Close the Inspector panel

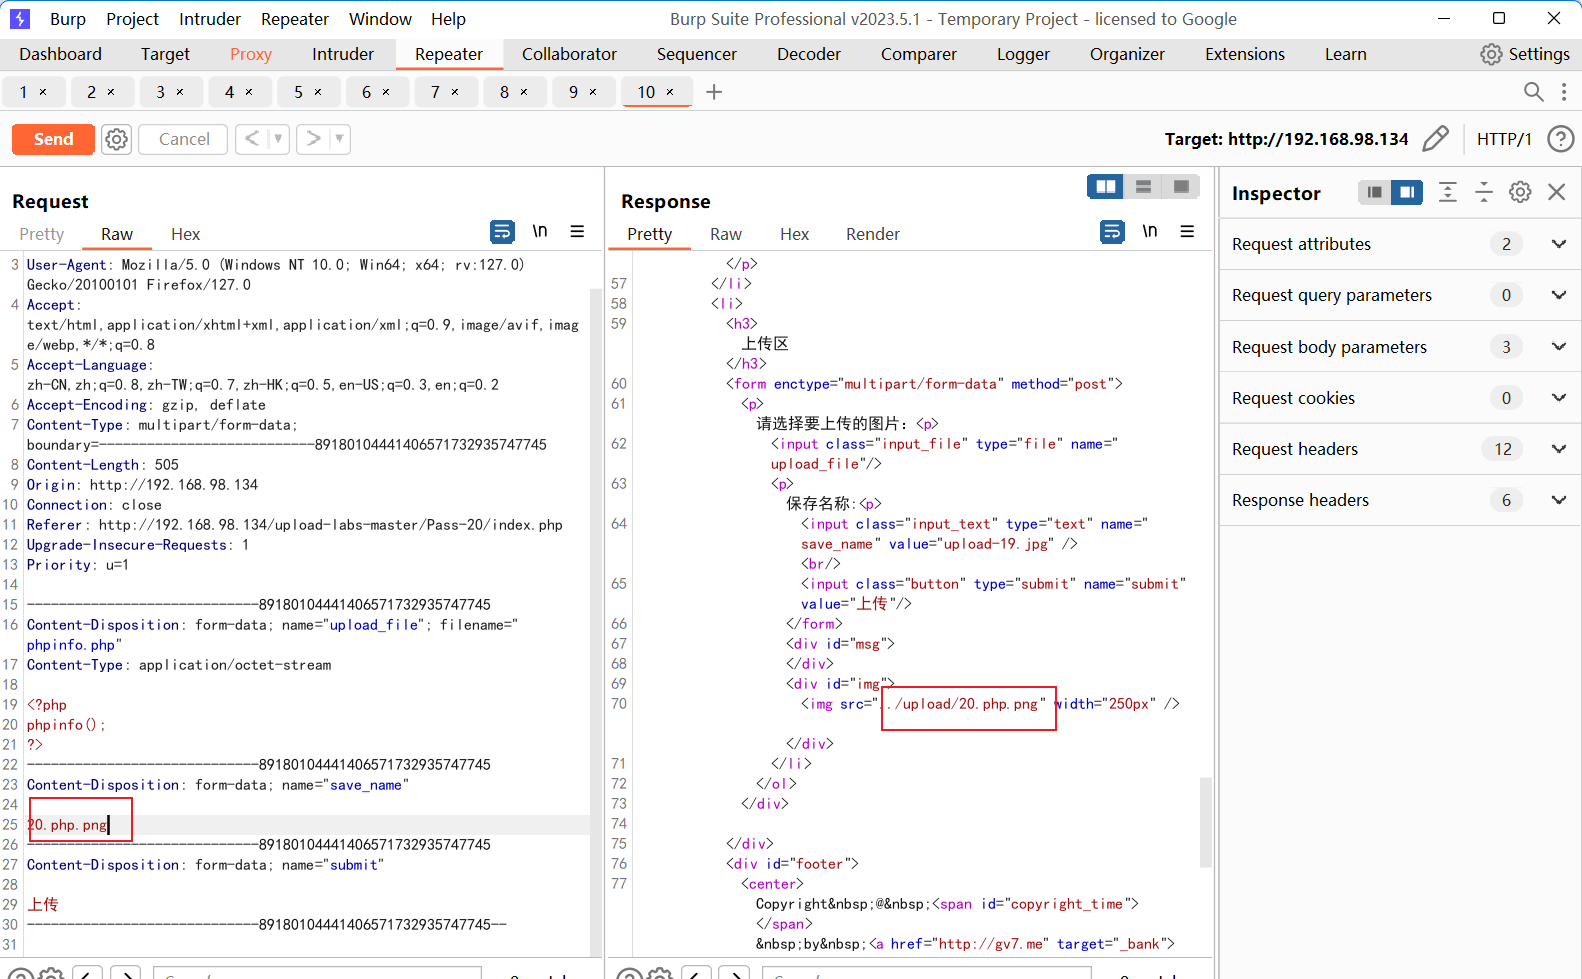(x=1557, y=192)
